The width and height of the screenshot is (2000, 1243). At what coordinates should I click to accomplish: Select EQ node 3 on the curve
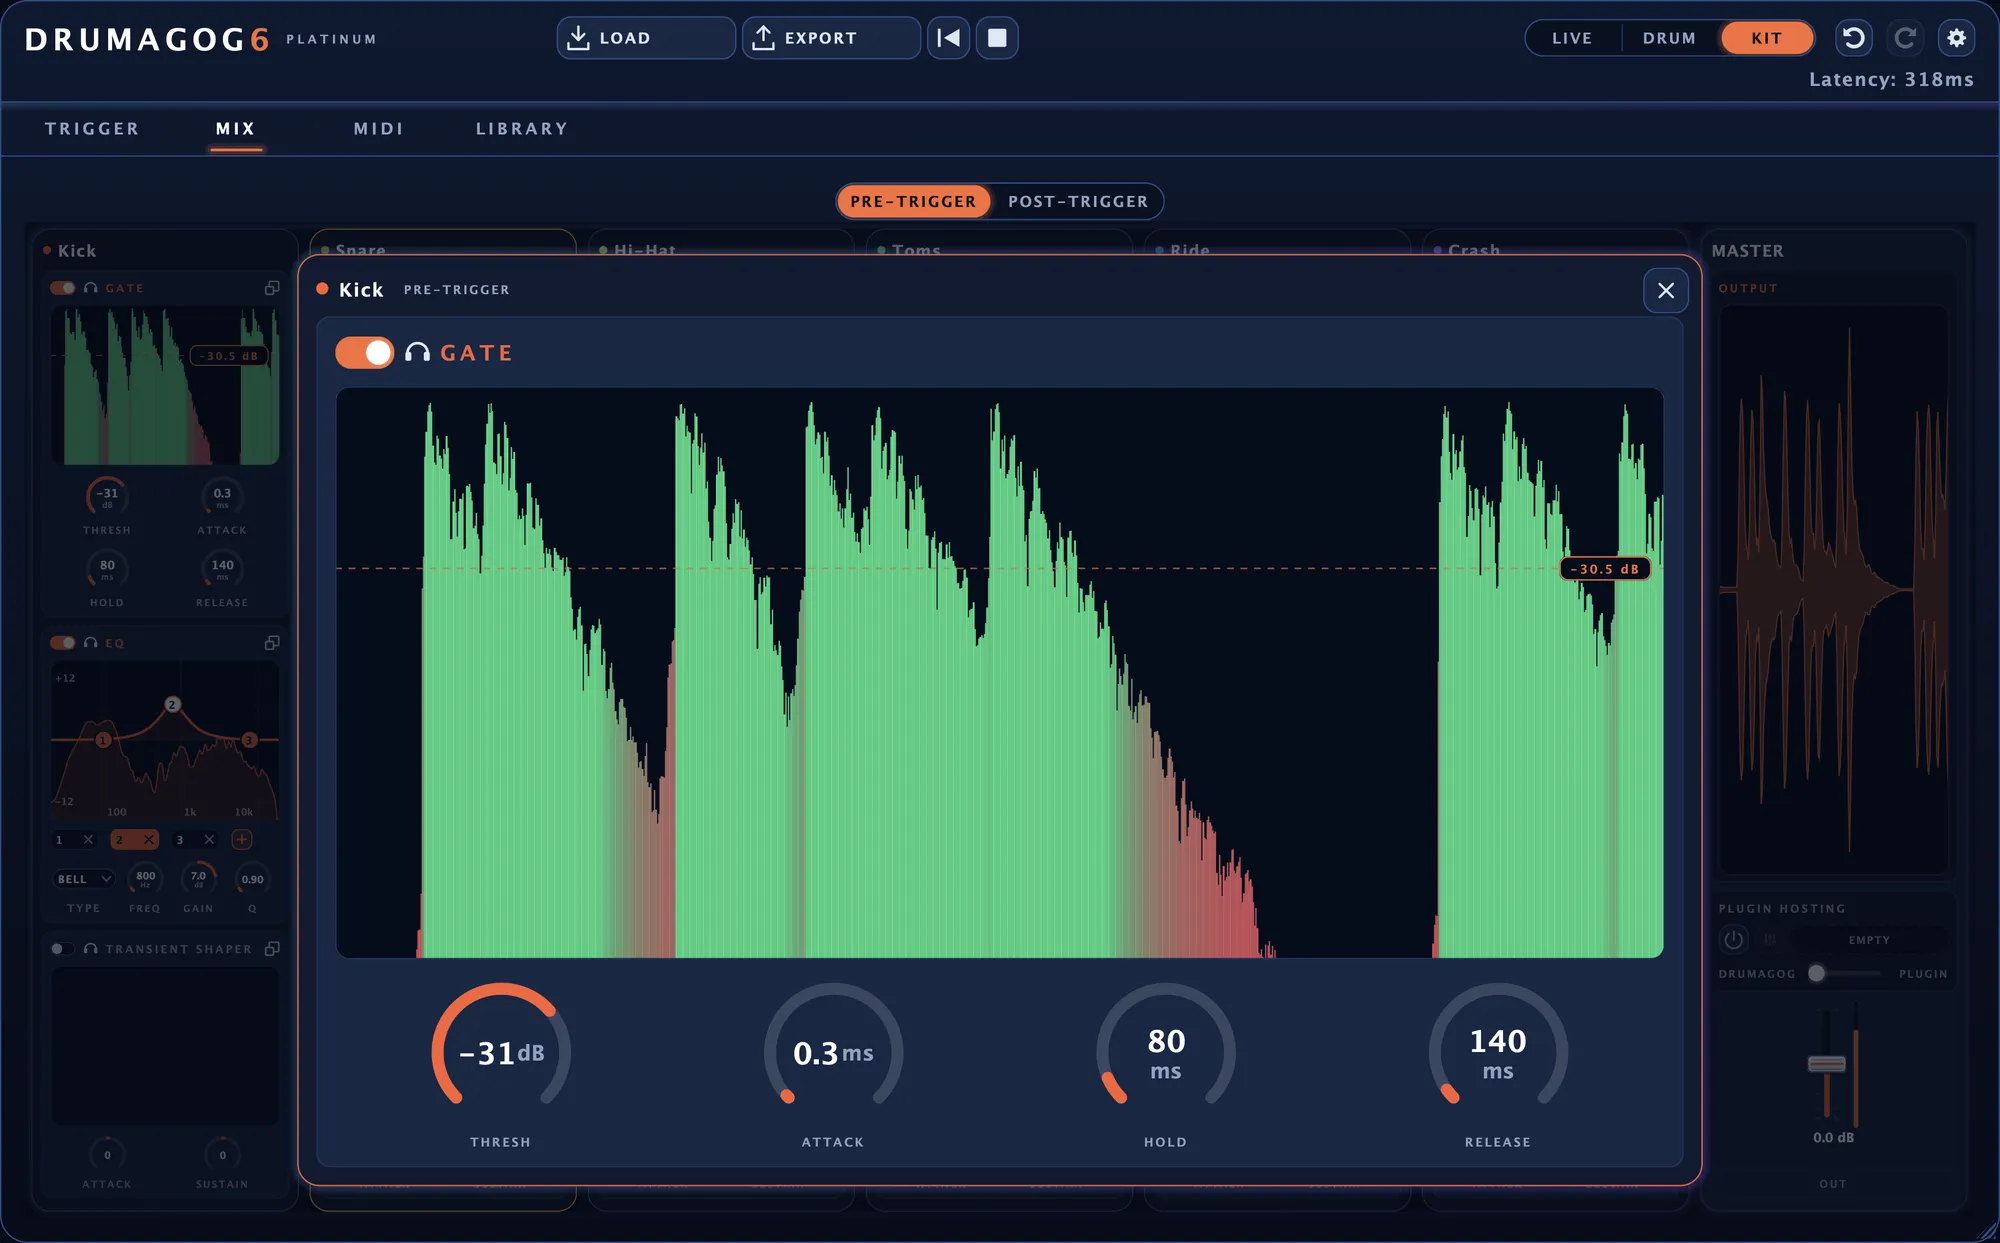(249, 740)
